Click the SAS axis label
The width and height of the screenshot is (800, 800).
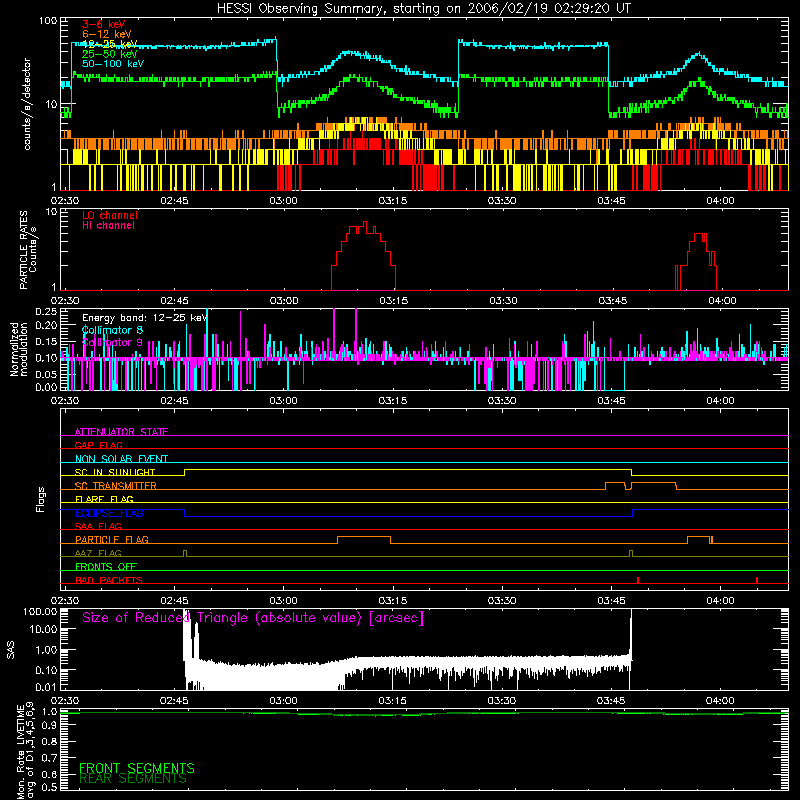tap(10, 649)
